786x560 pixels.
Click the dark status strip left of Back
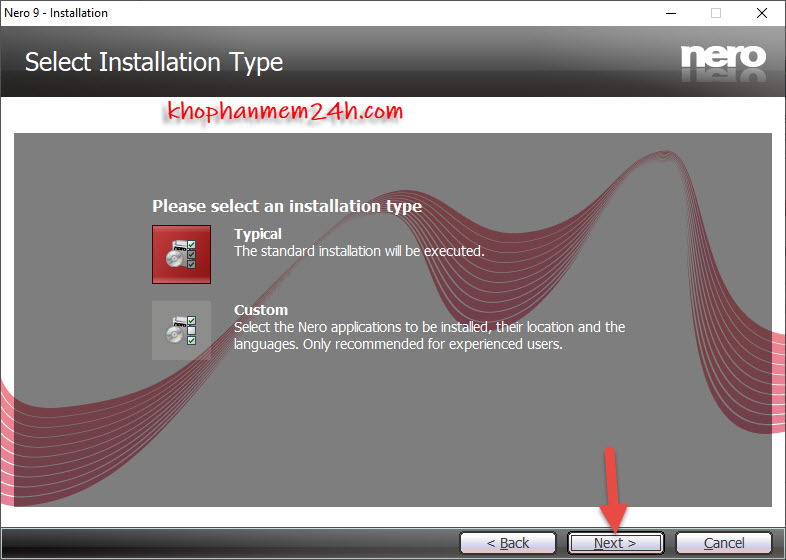(230, 543)
